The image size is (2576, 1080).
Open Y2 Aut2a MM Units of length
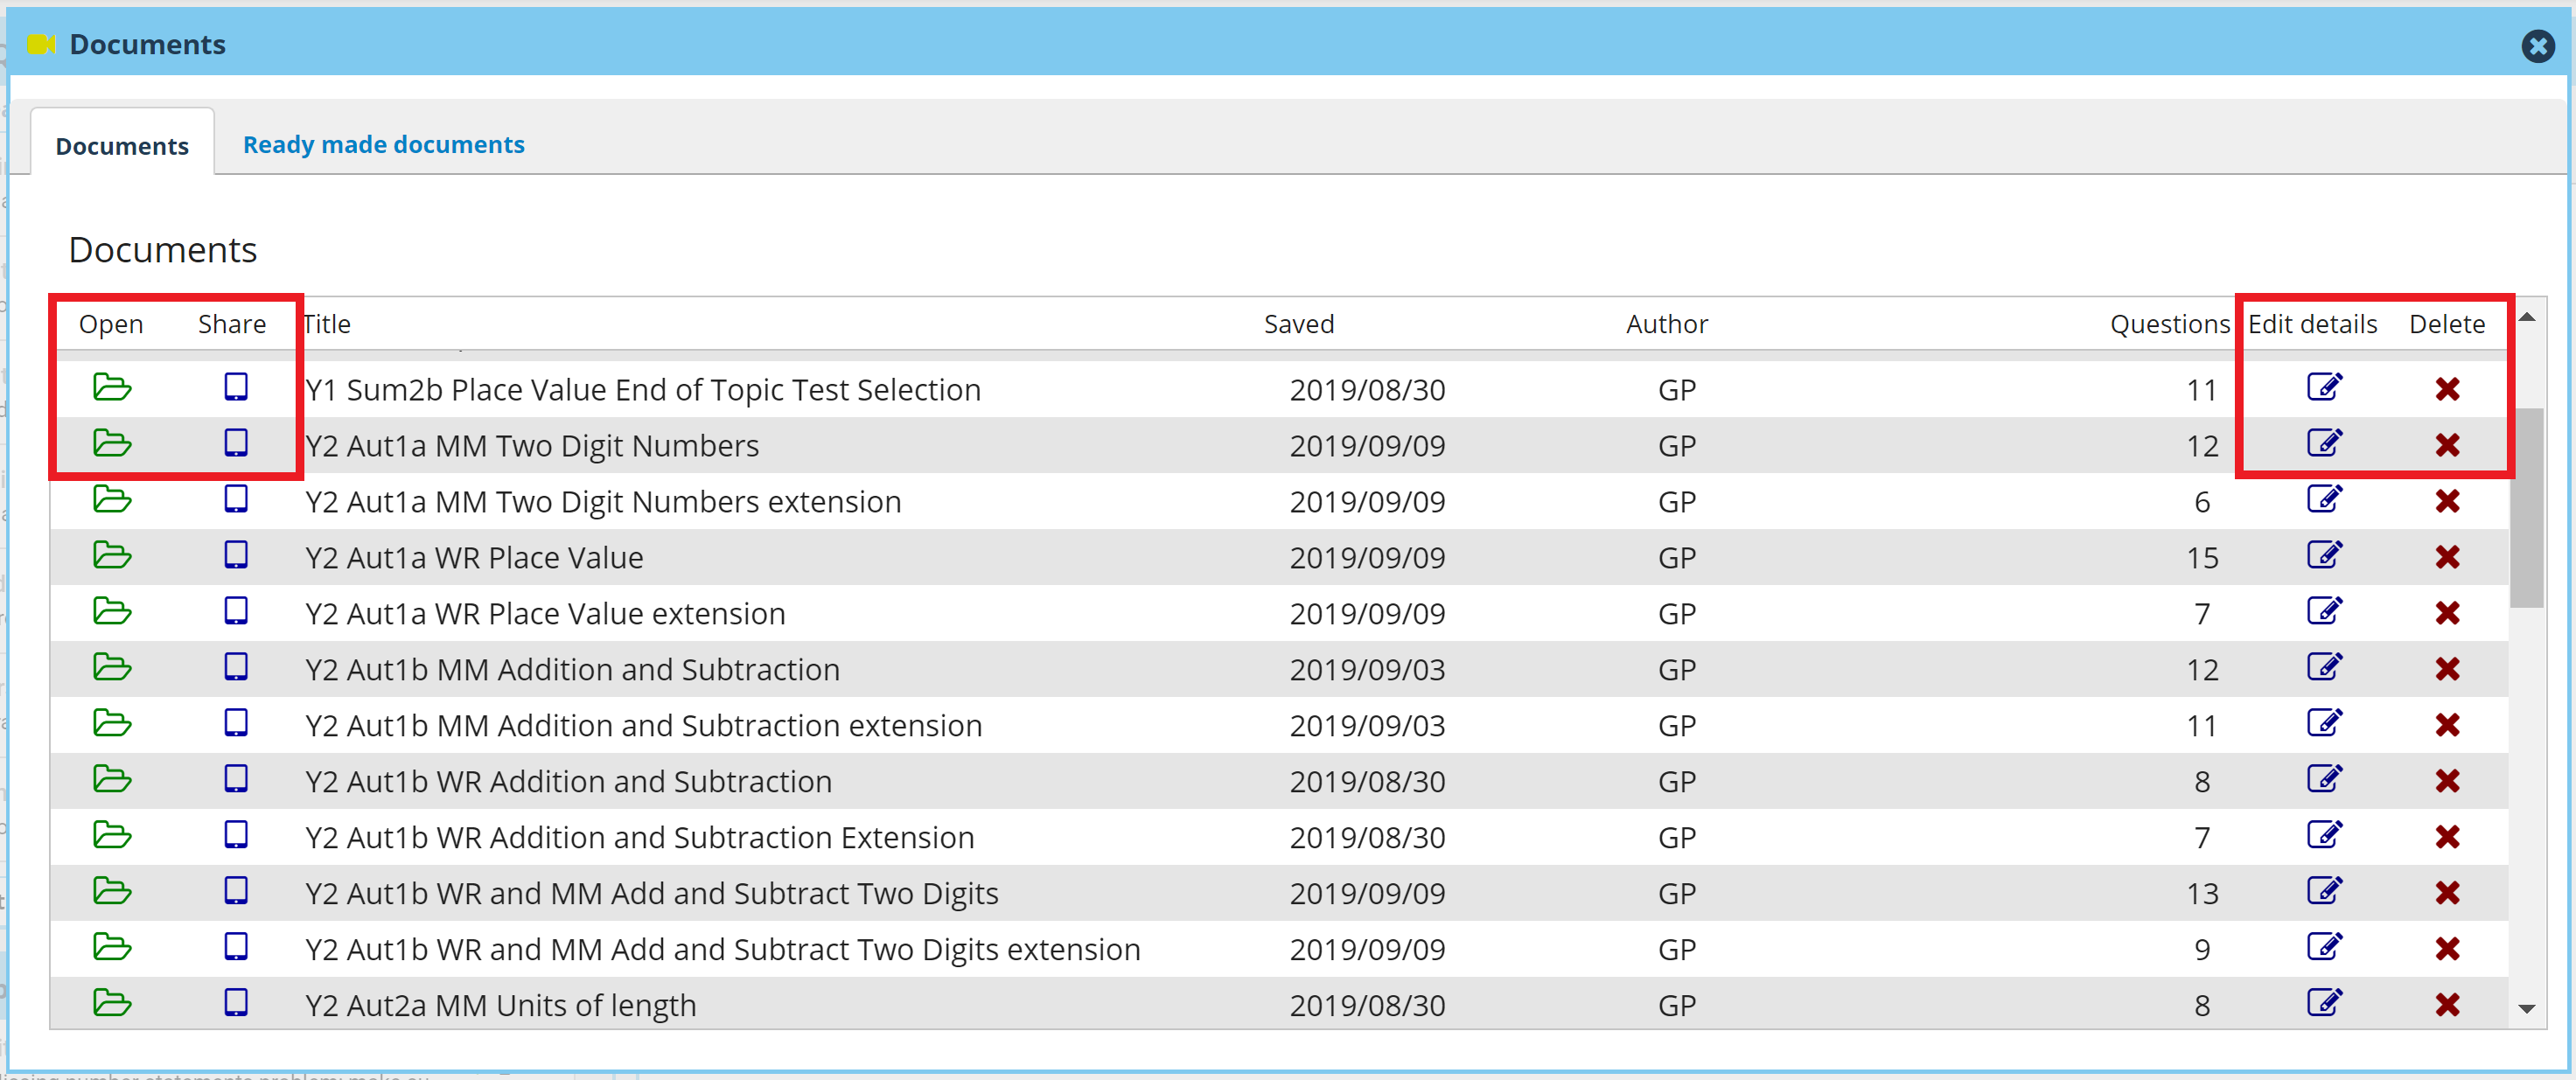pos(112,1003)
